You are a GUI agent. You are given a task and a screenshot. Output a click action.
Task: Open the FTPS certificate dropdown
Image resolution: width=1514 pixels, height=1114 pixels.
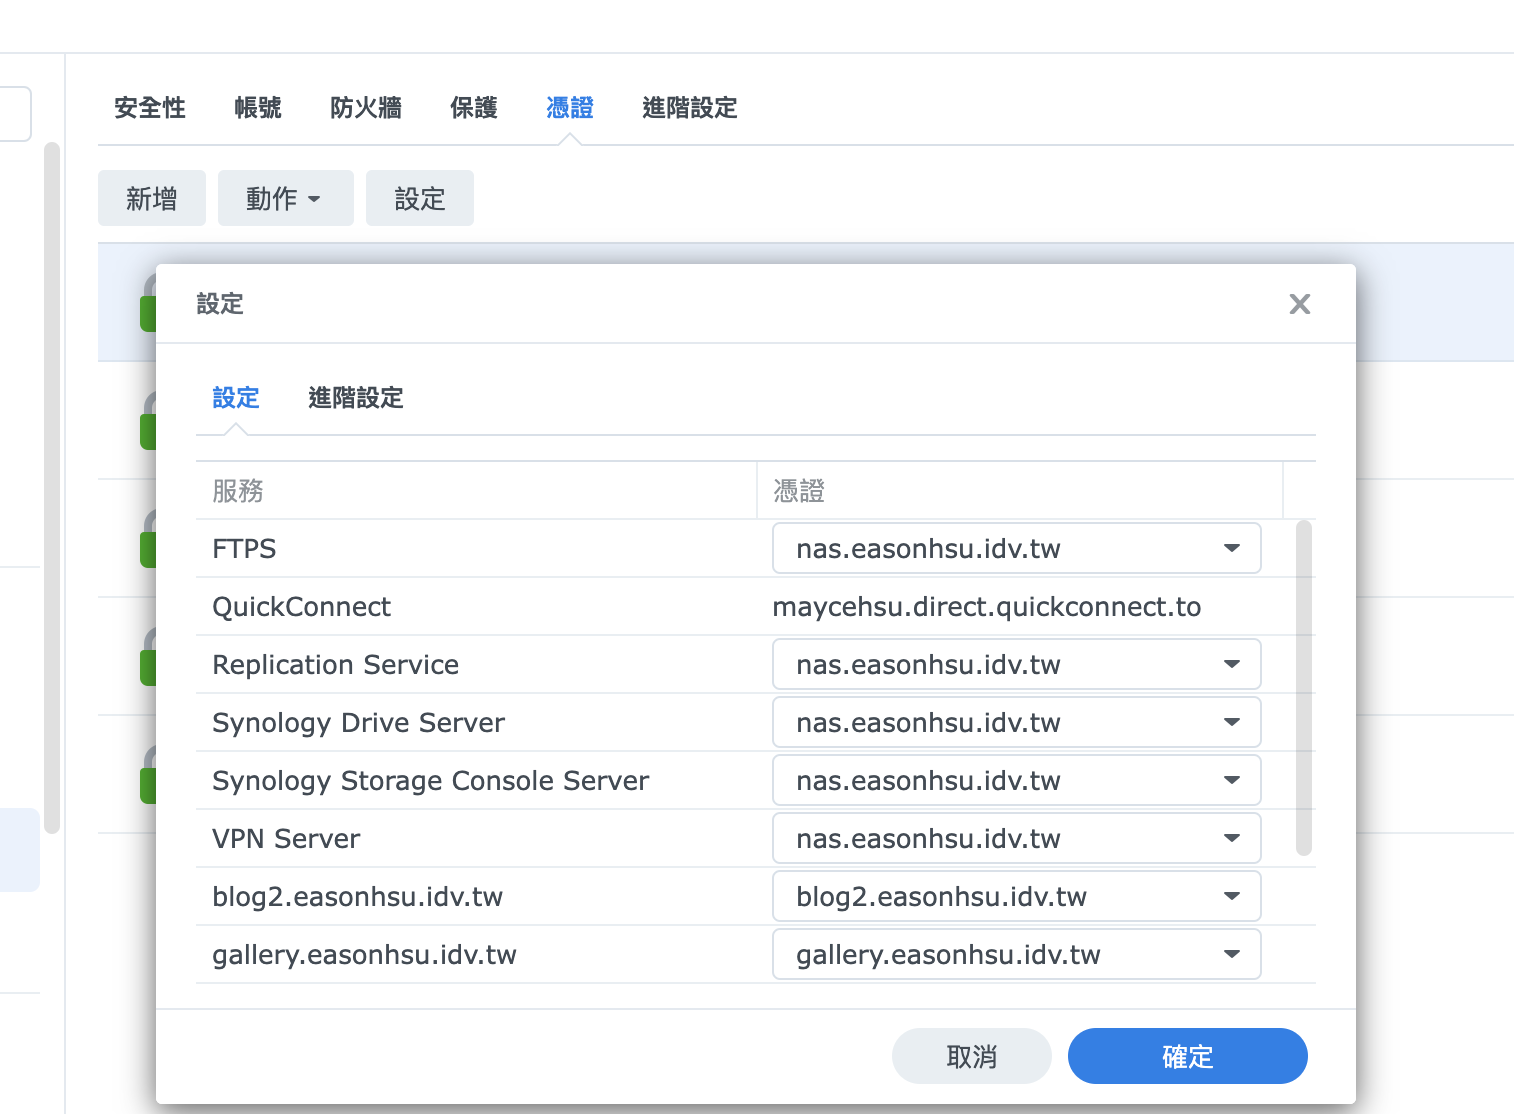click(1016, 548)
